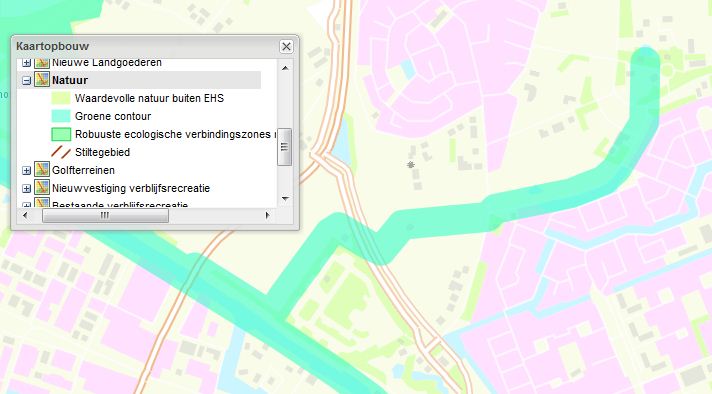Select the Natuur tree label
712x394 pixels.
point(70,80)
